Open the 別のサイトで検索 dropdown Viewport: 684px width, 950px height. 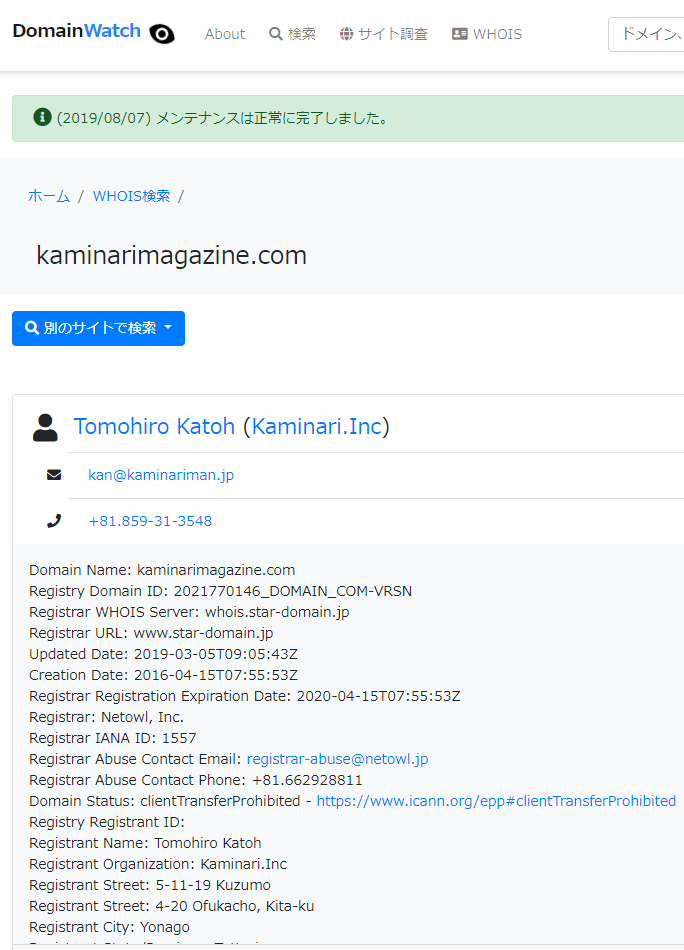coord(98,328)
